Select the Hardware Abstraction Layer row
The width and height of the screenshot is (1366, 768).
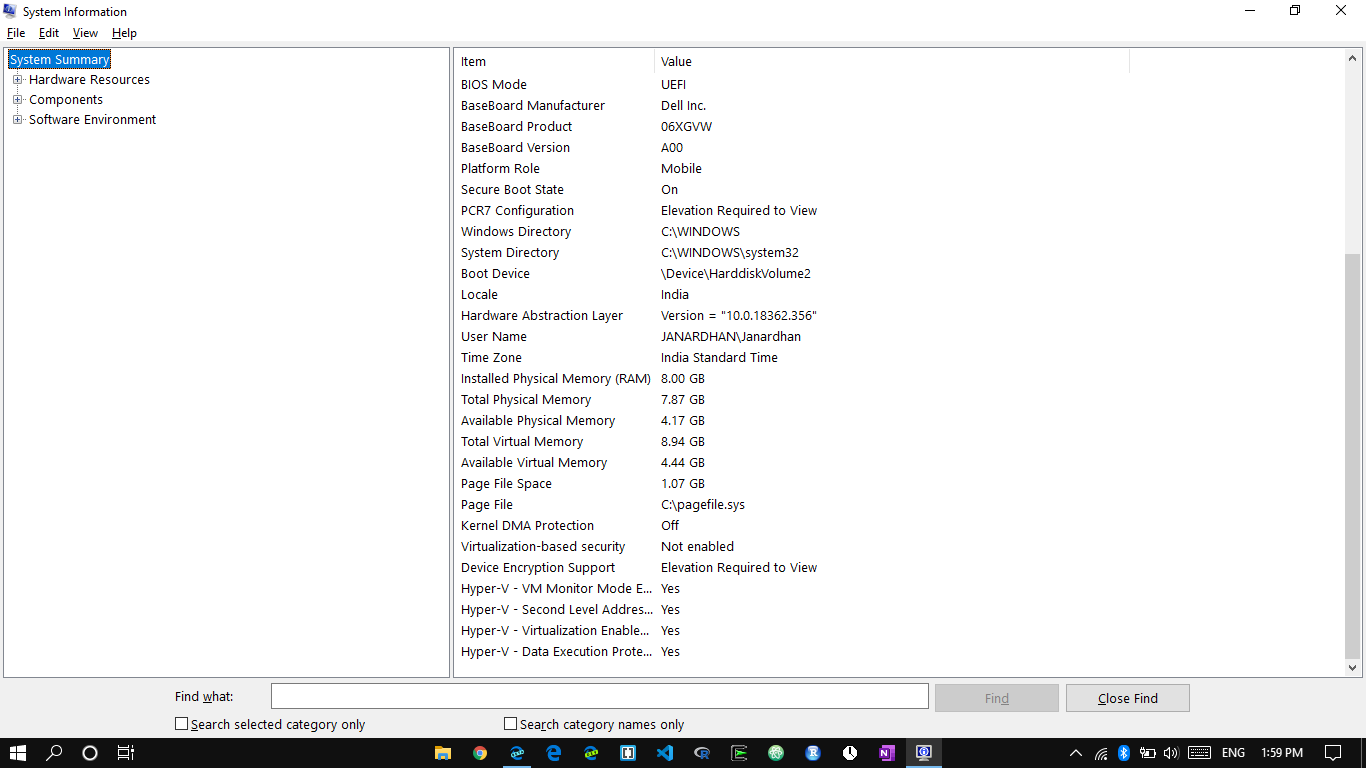click(792, 316)
